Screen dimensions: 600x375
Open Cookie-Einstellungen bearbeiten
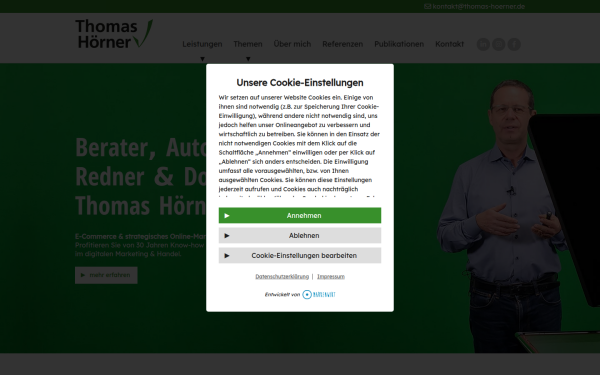(300, 255)
